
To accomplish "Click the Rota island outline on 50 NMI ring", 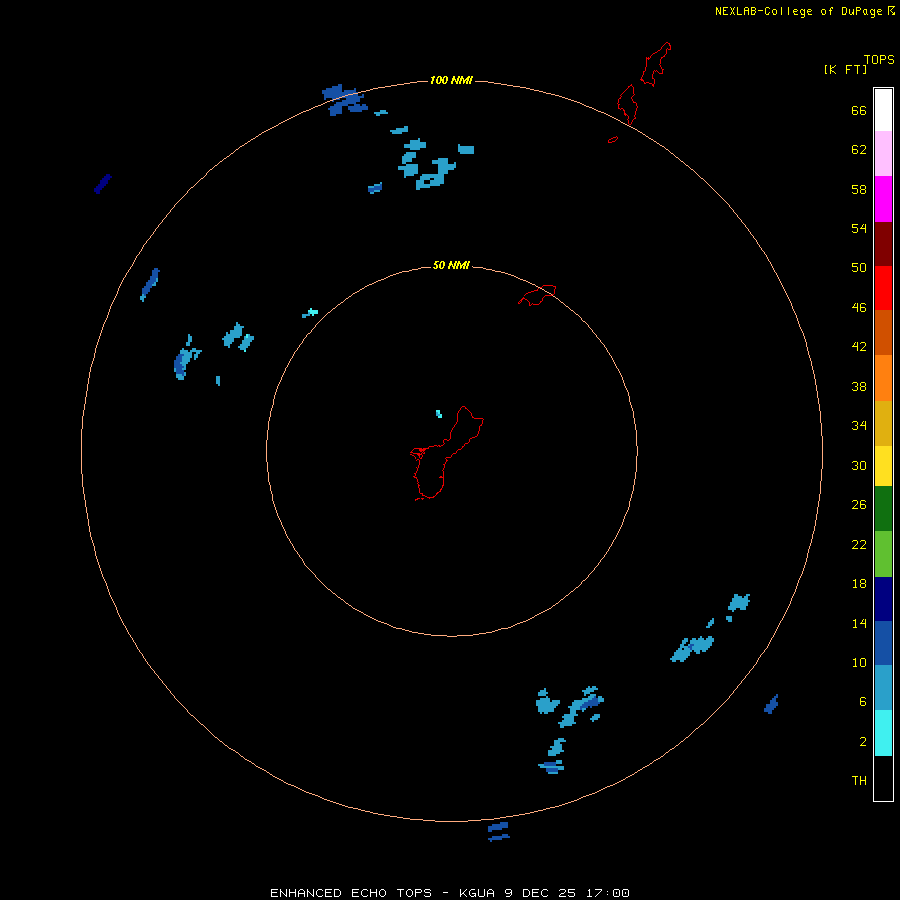I will [537, 295].
